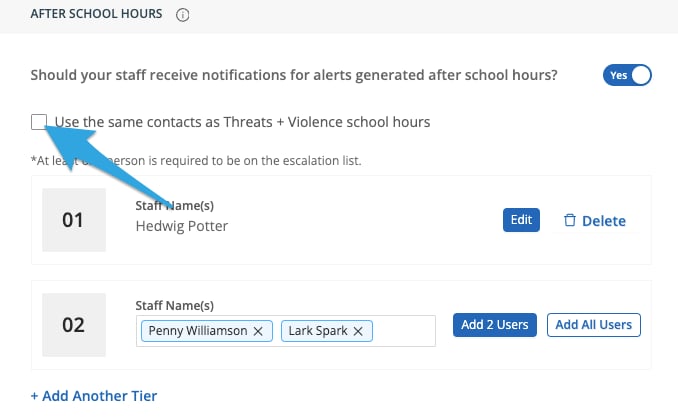Click Use the same contacts label text

242,122
